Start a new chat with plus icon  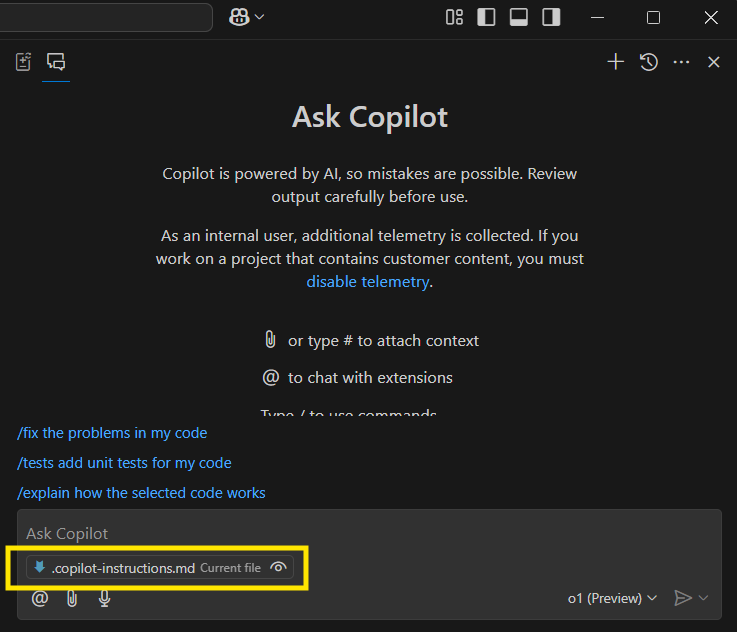[x=615, y=62]
